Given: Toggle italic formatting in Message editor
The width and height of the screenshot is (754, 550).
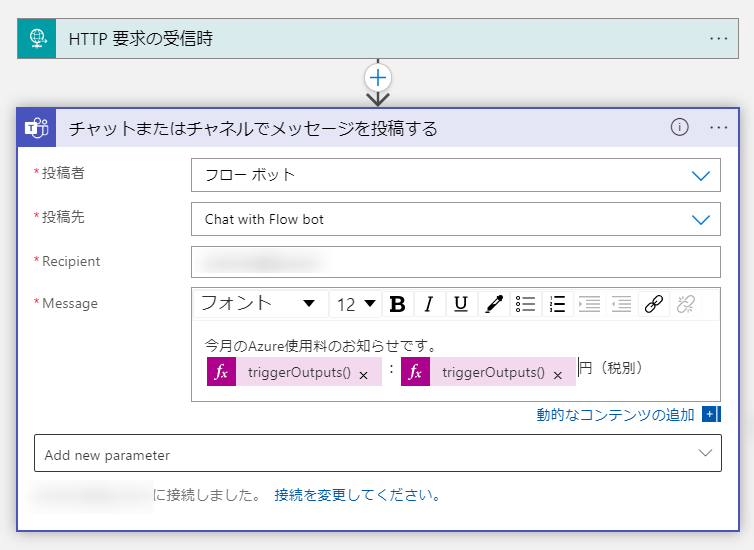Looking at the screenshot, I should tap(429, 304).
